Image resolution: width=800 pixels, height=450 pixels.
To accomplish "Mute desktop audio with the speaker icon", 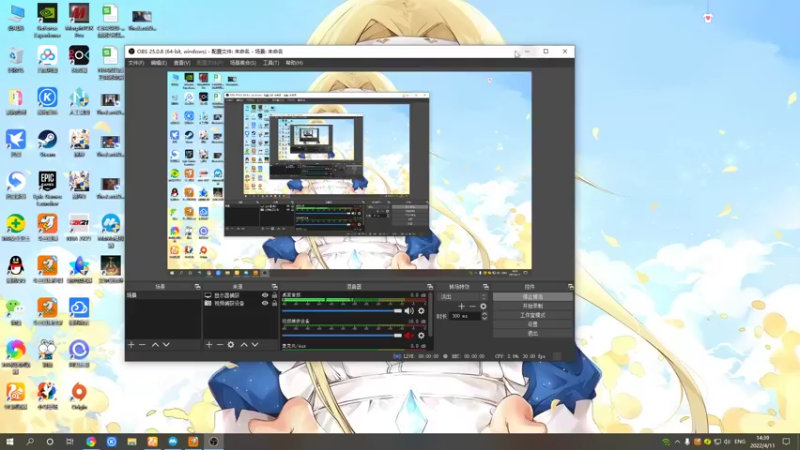I will [409, 311].
